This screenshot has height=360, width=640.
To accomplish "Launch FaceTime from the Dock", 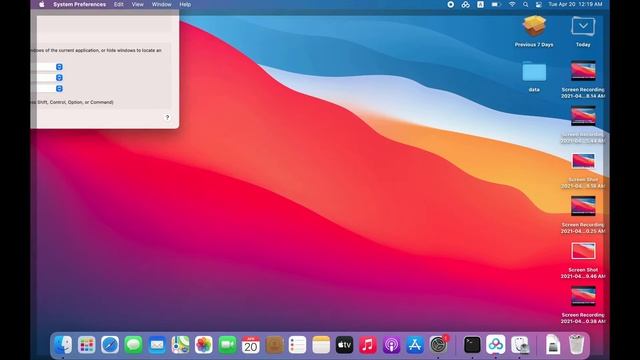I will tap(227, 345).
